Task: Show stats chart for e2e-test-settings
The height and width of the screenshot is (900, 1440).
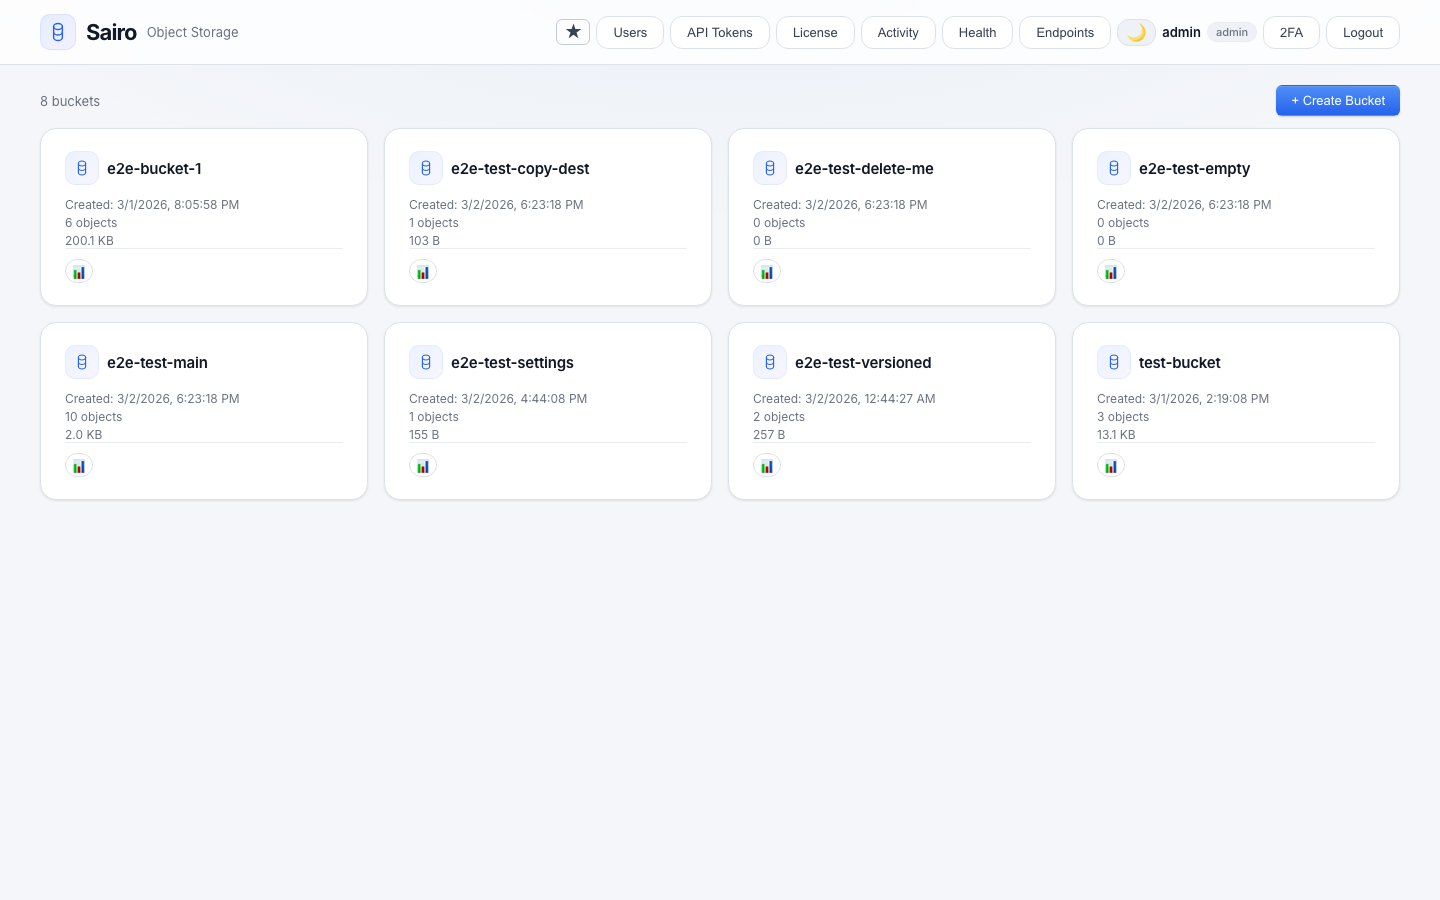Action: pos(423,466)
